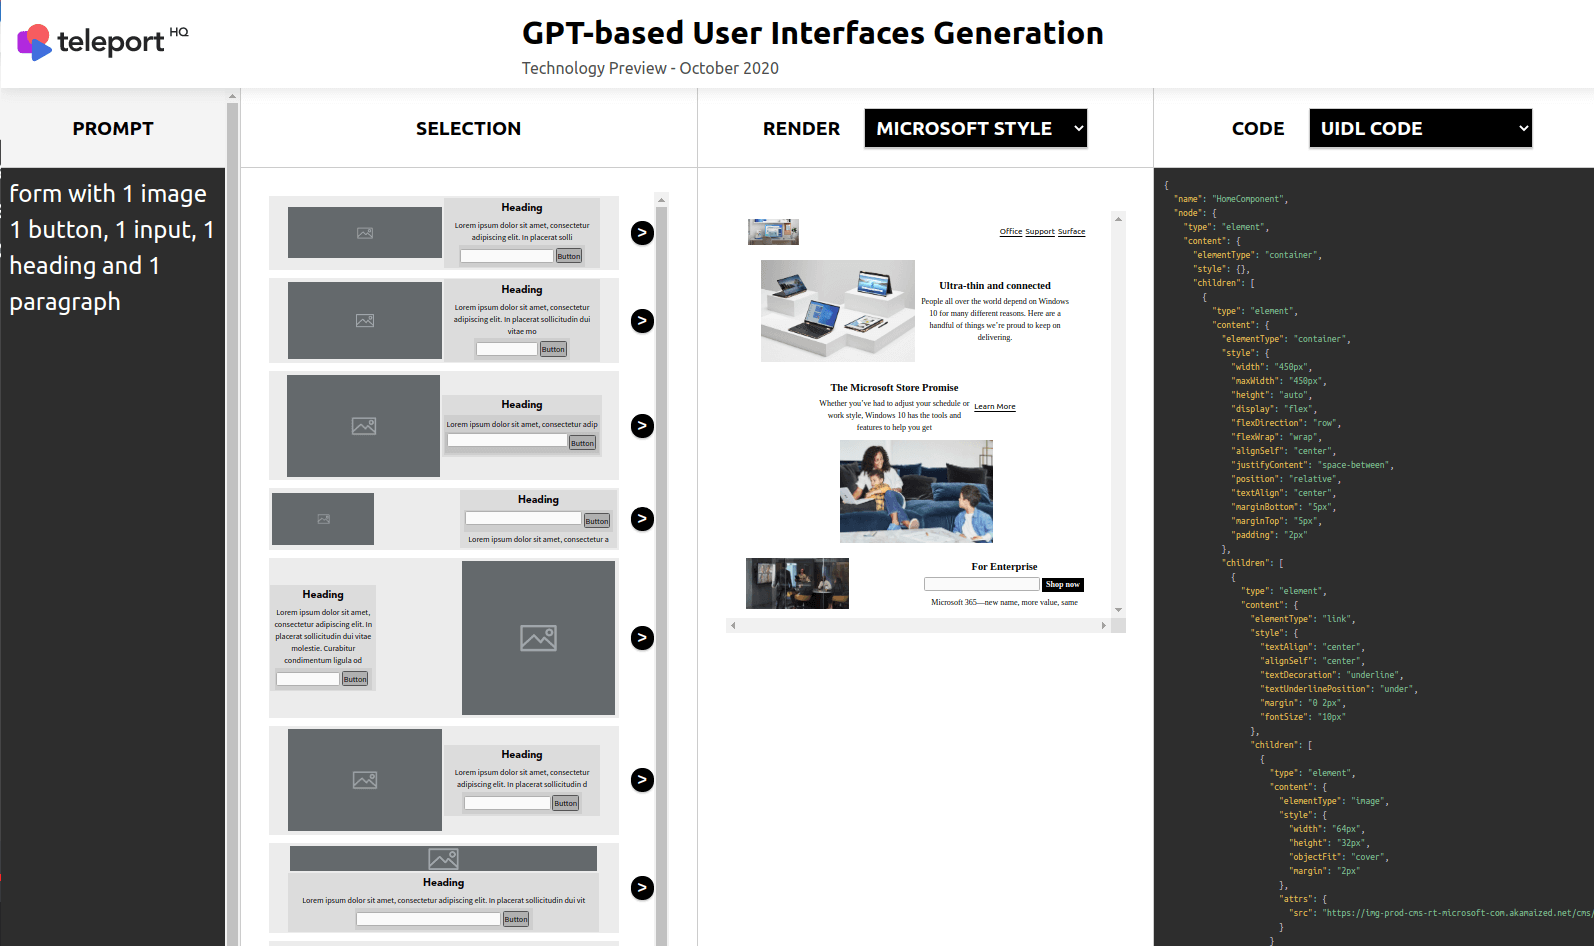Select the first layout's arrow button
The image size is (1594, 946).
[642, 233]
